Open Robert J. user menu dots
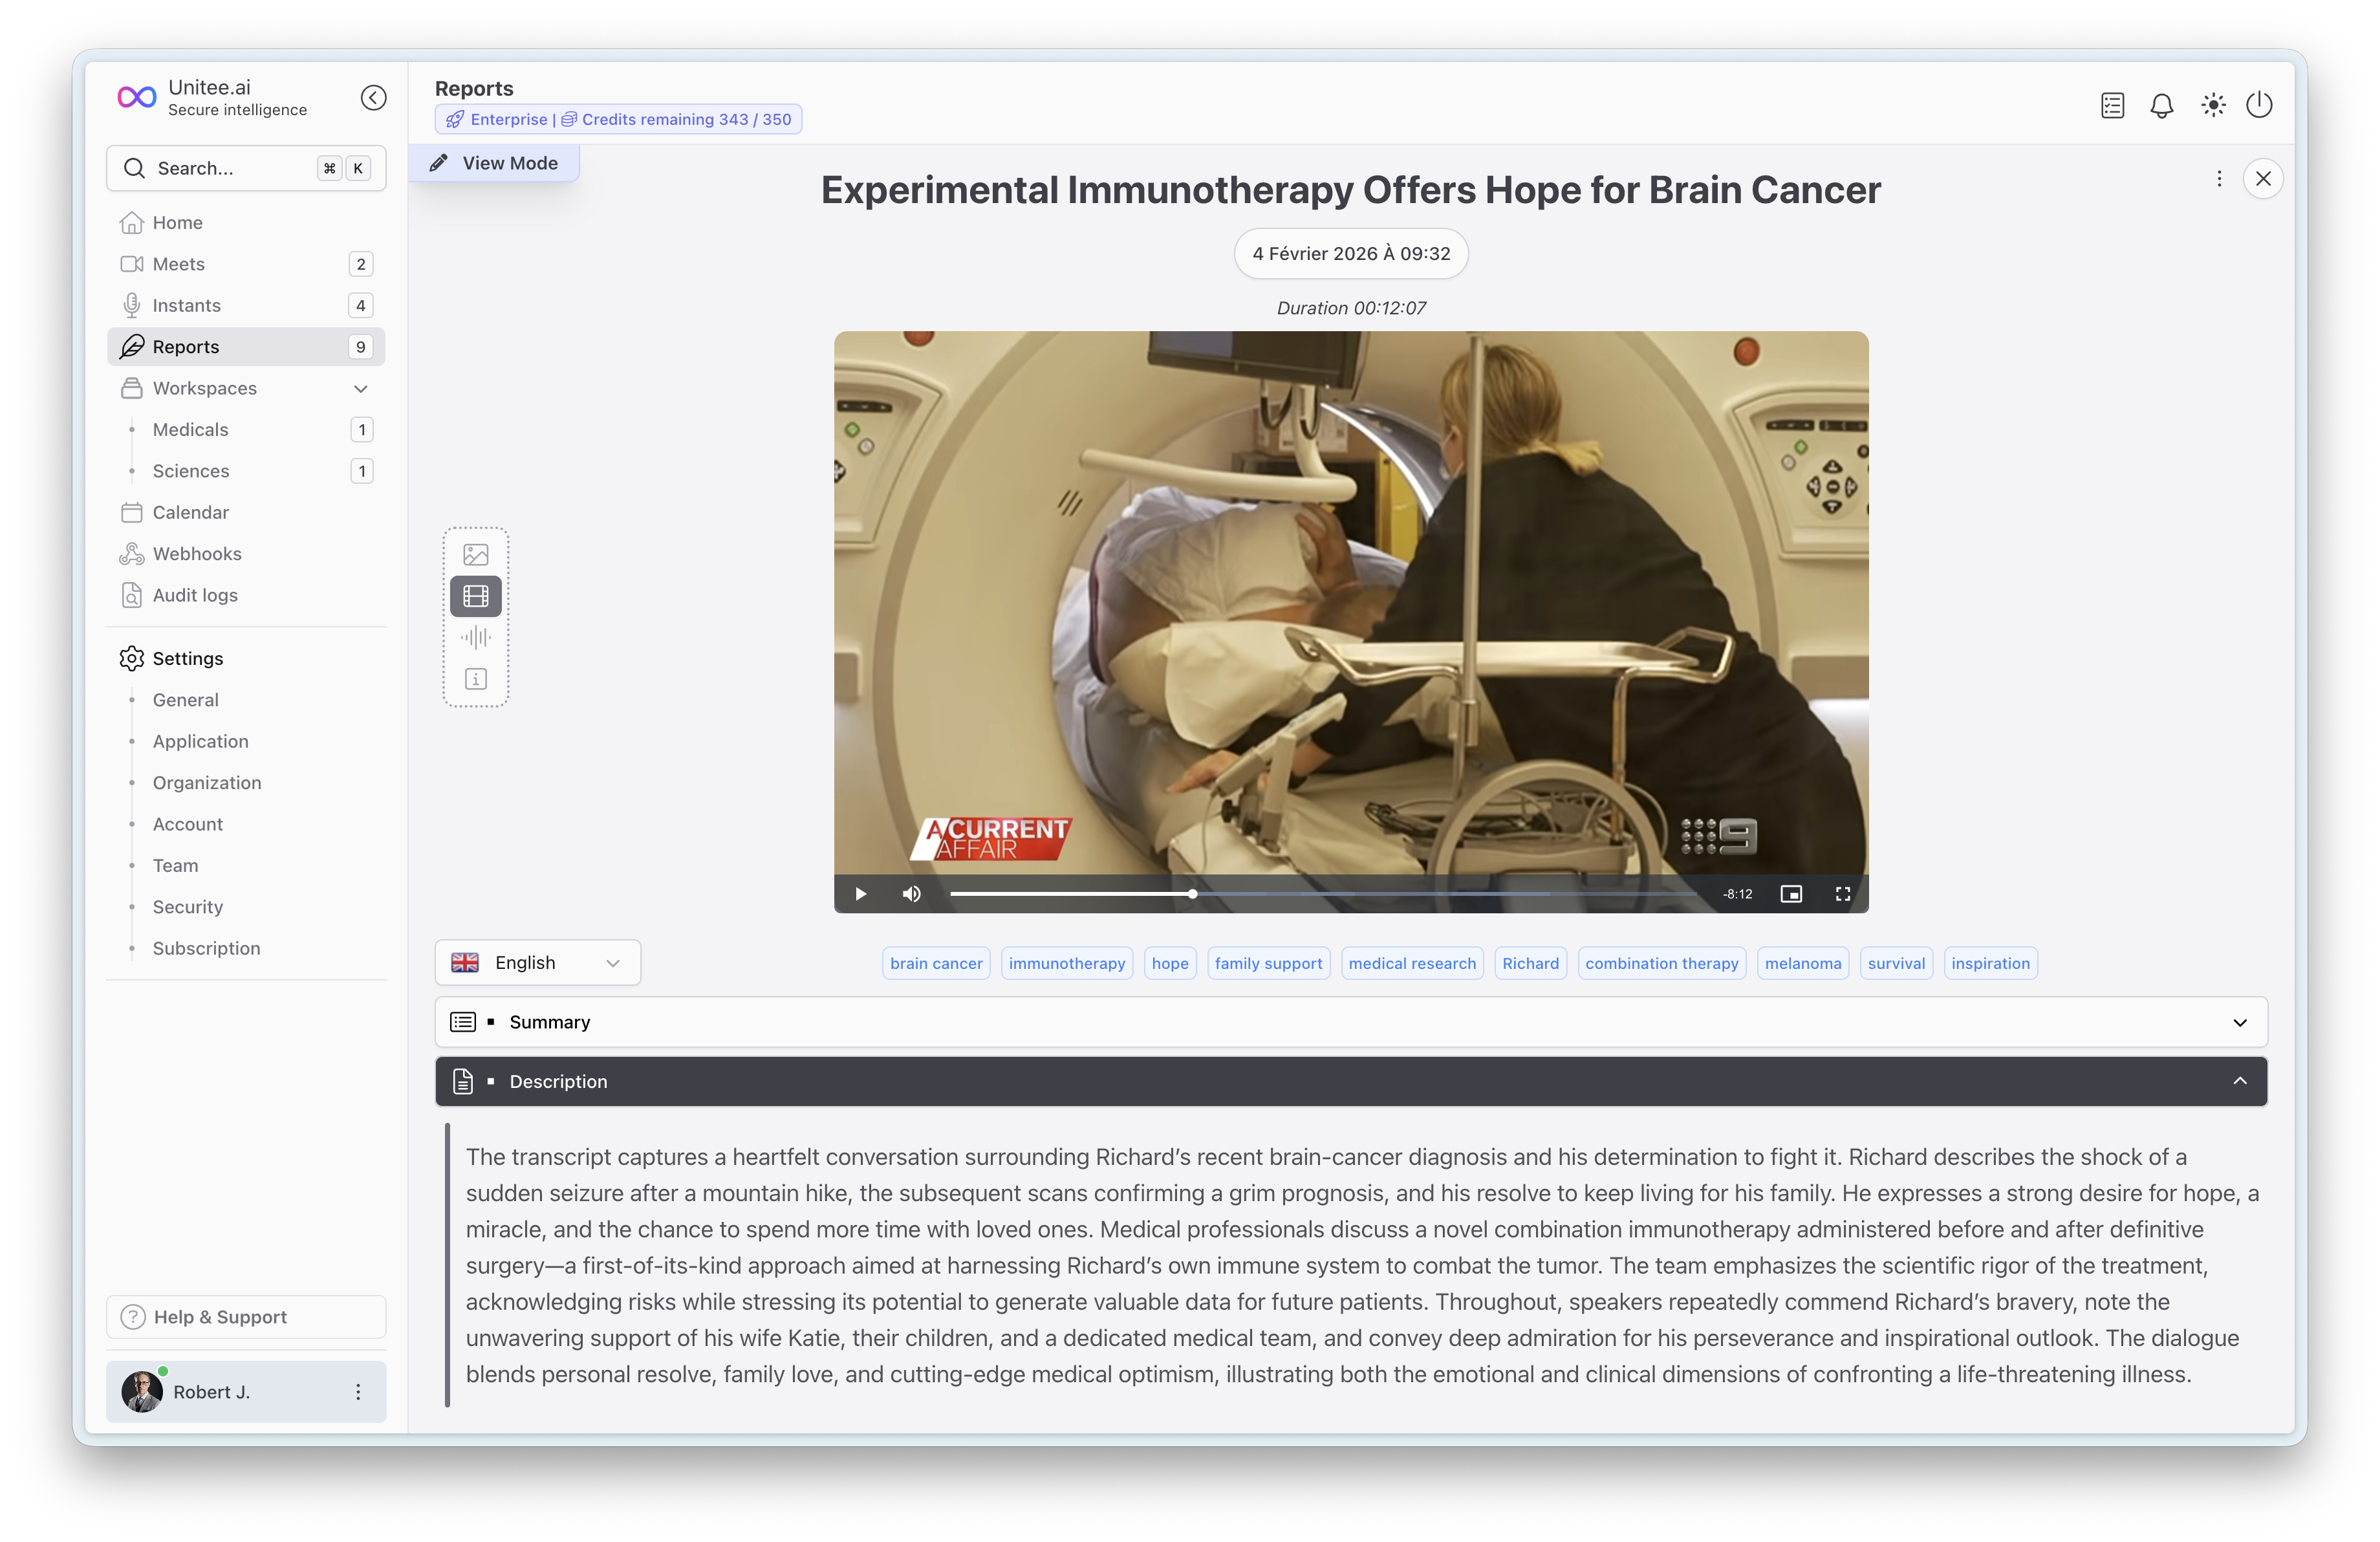2380x1542 pixels. click(358, 1392)
